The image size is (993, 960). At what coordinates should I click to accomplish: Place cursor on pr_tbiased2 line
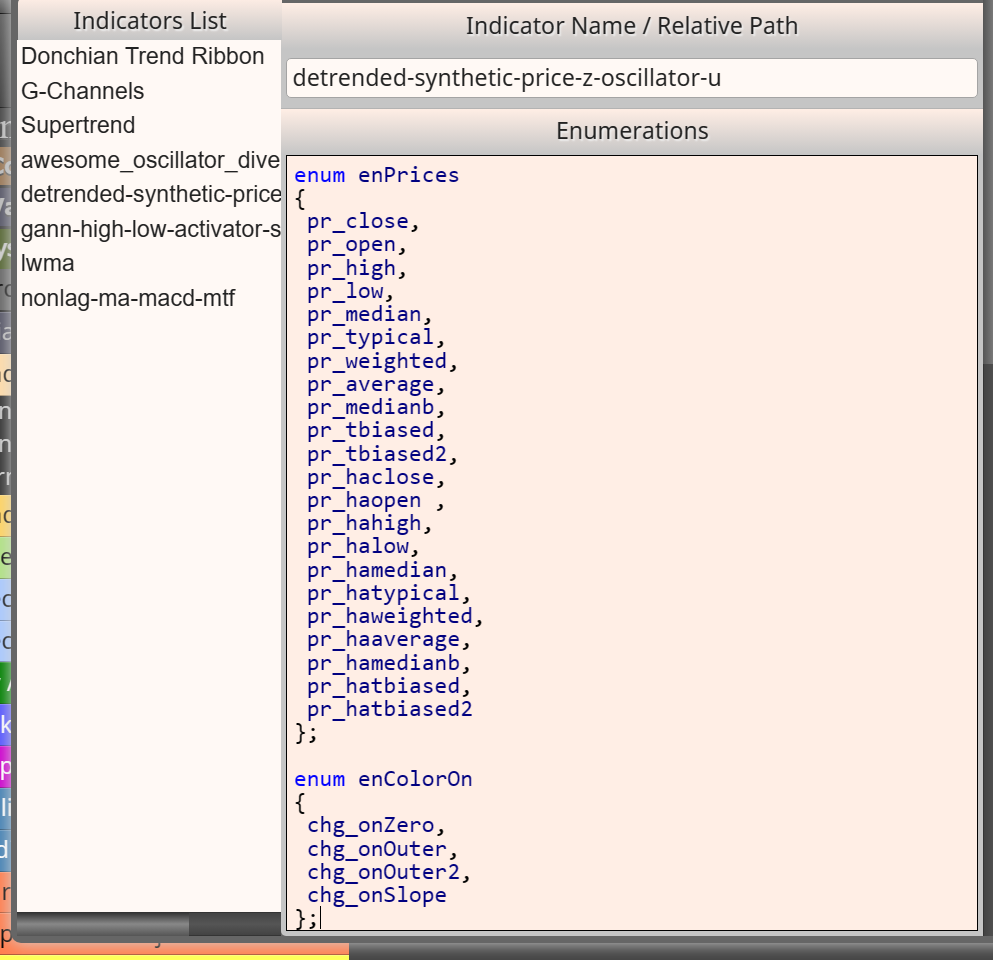click(382, 455)
